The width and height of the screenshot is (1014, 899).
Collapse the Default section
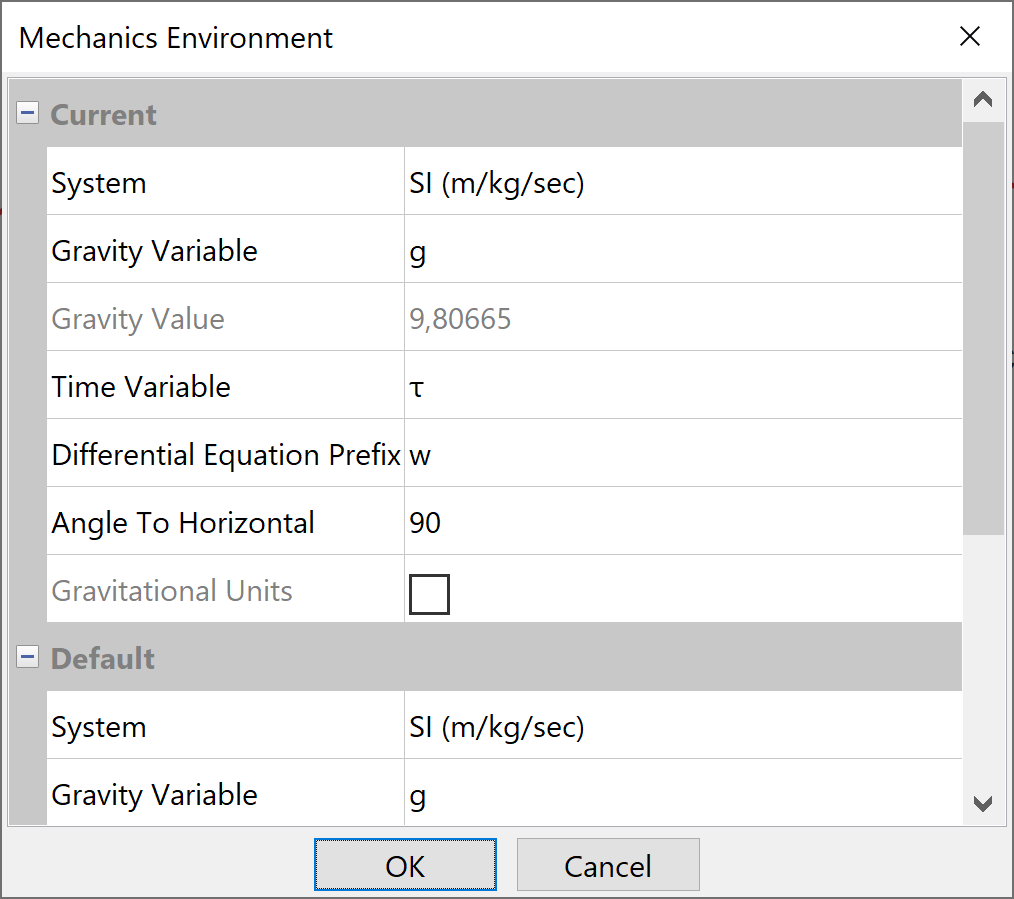point(28,658)
